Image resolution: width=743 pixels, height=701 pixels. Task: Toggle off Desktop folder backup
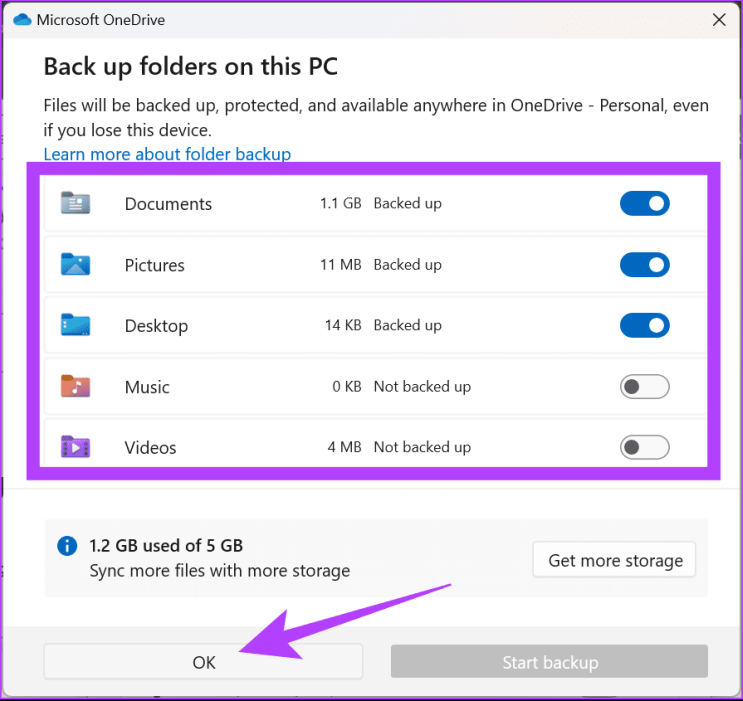(x=644, y=325)
